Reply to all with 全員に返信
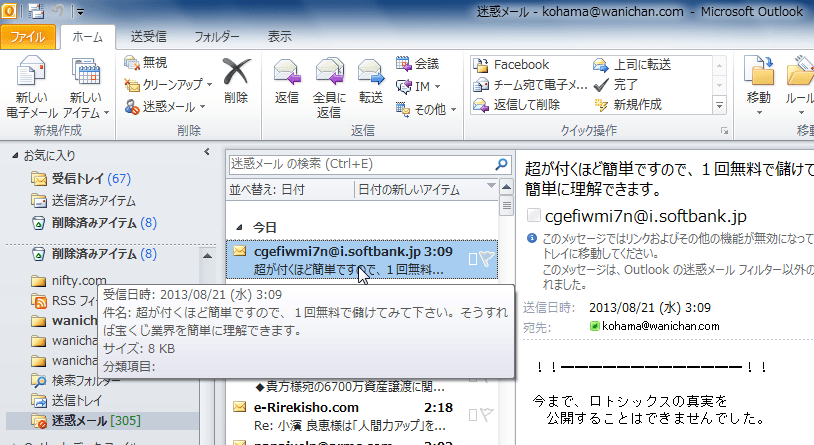 tap(329, 87)
